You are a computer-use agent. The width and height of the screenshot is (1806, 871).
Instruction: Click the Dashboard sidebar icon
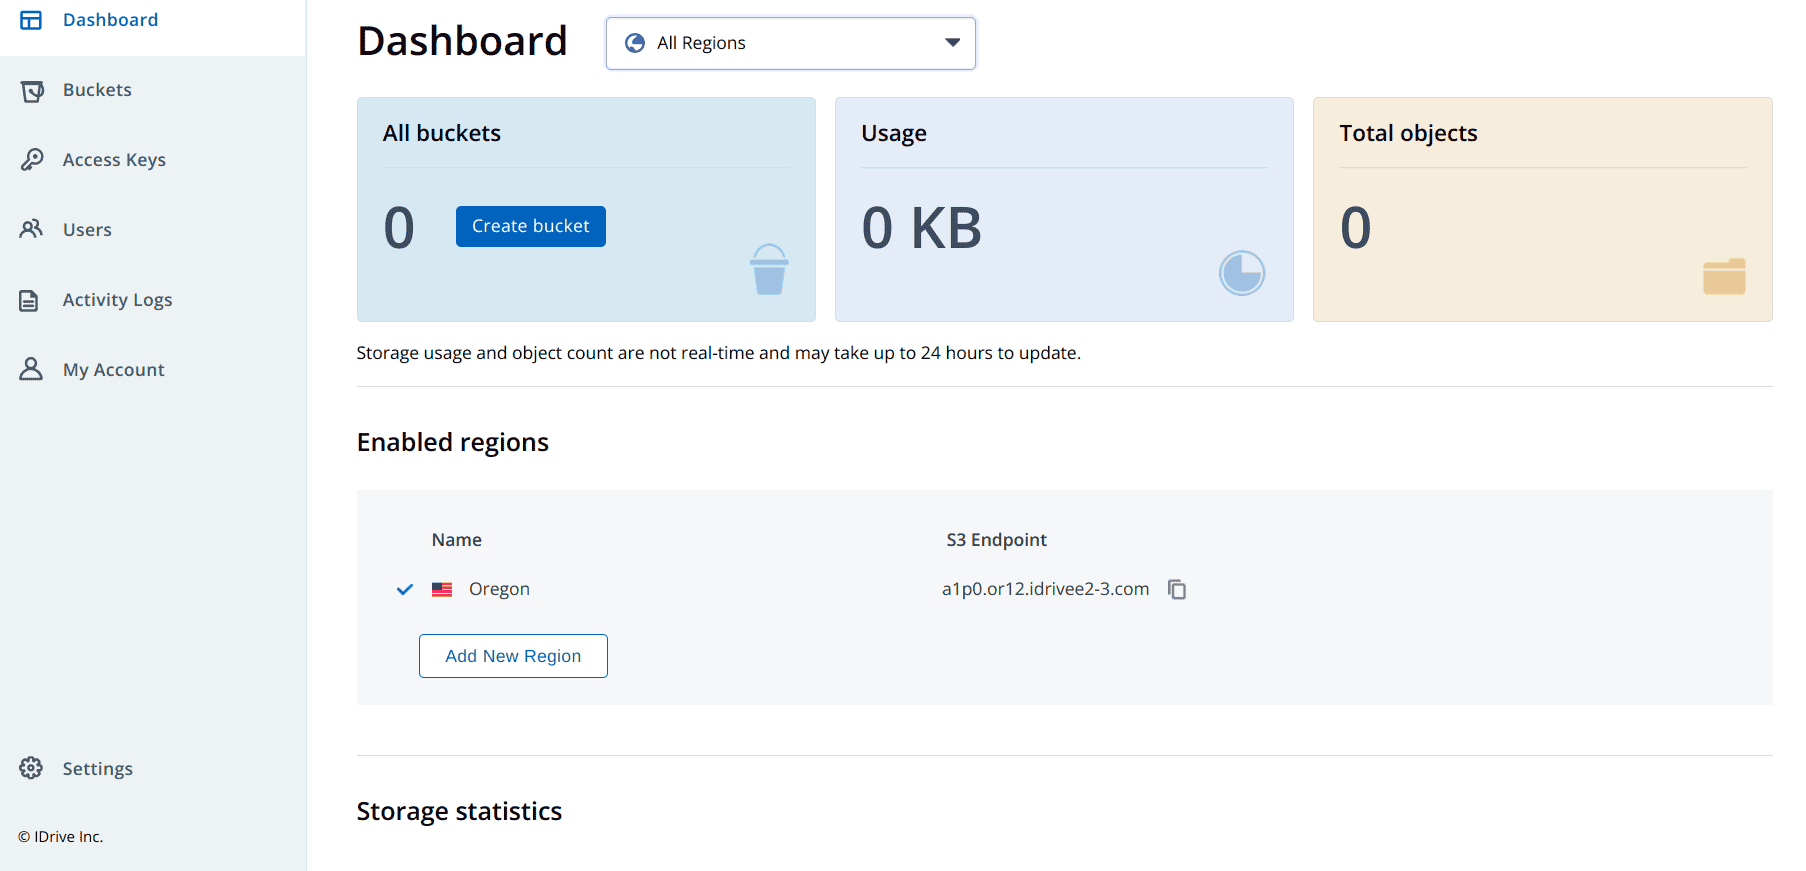pos(31,20)
